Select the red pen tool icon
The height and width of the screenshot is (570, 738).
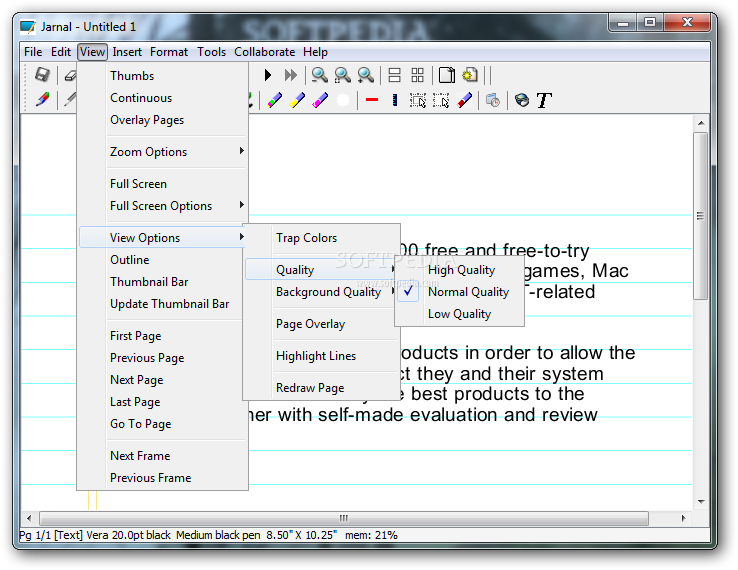click(x=42, y=100)
